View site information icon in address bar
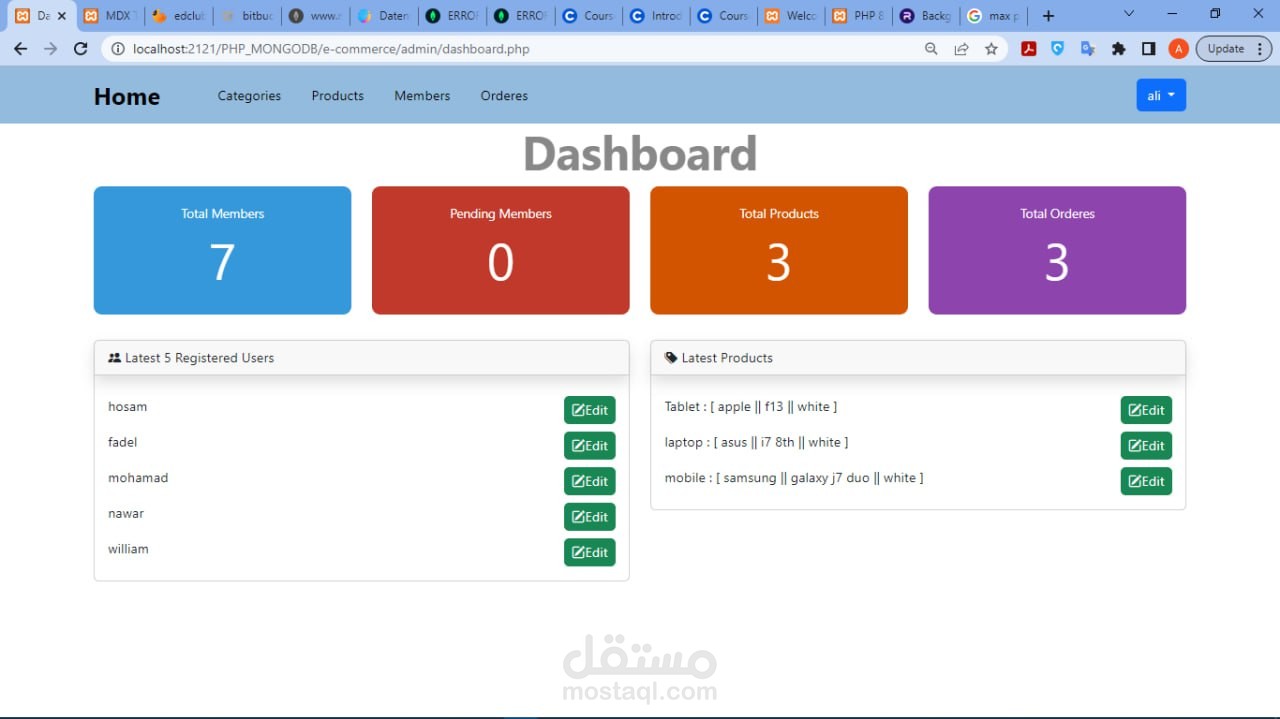1280x719 pixels. (118, 49)
